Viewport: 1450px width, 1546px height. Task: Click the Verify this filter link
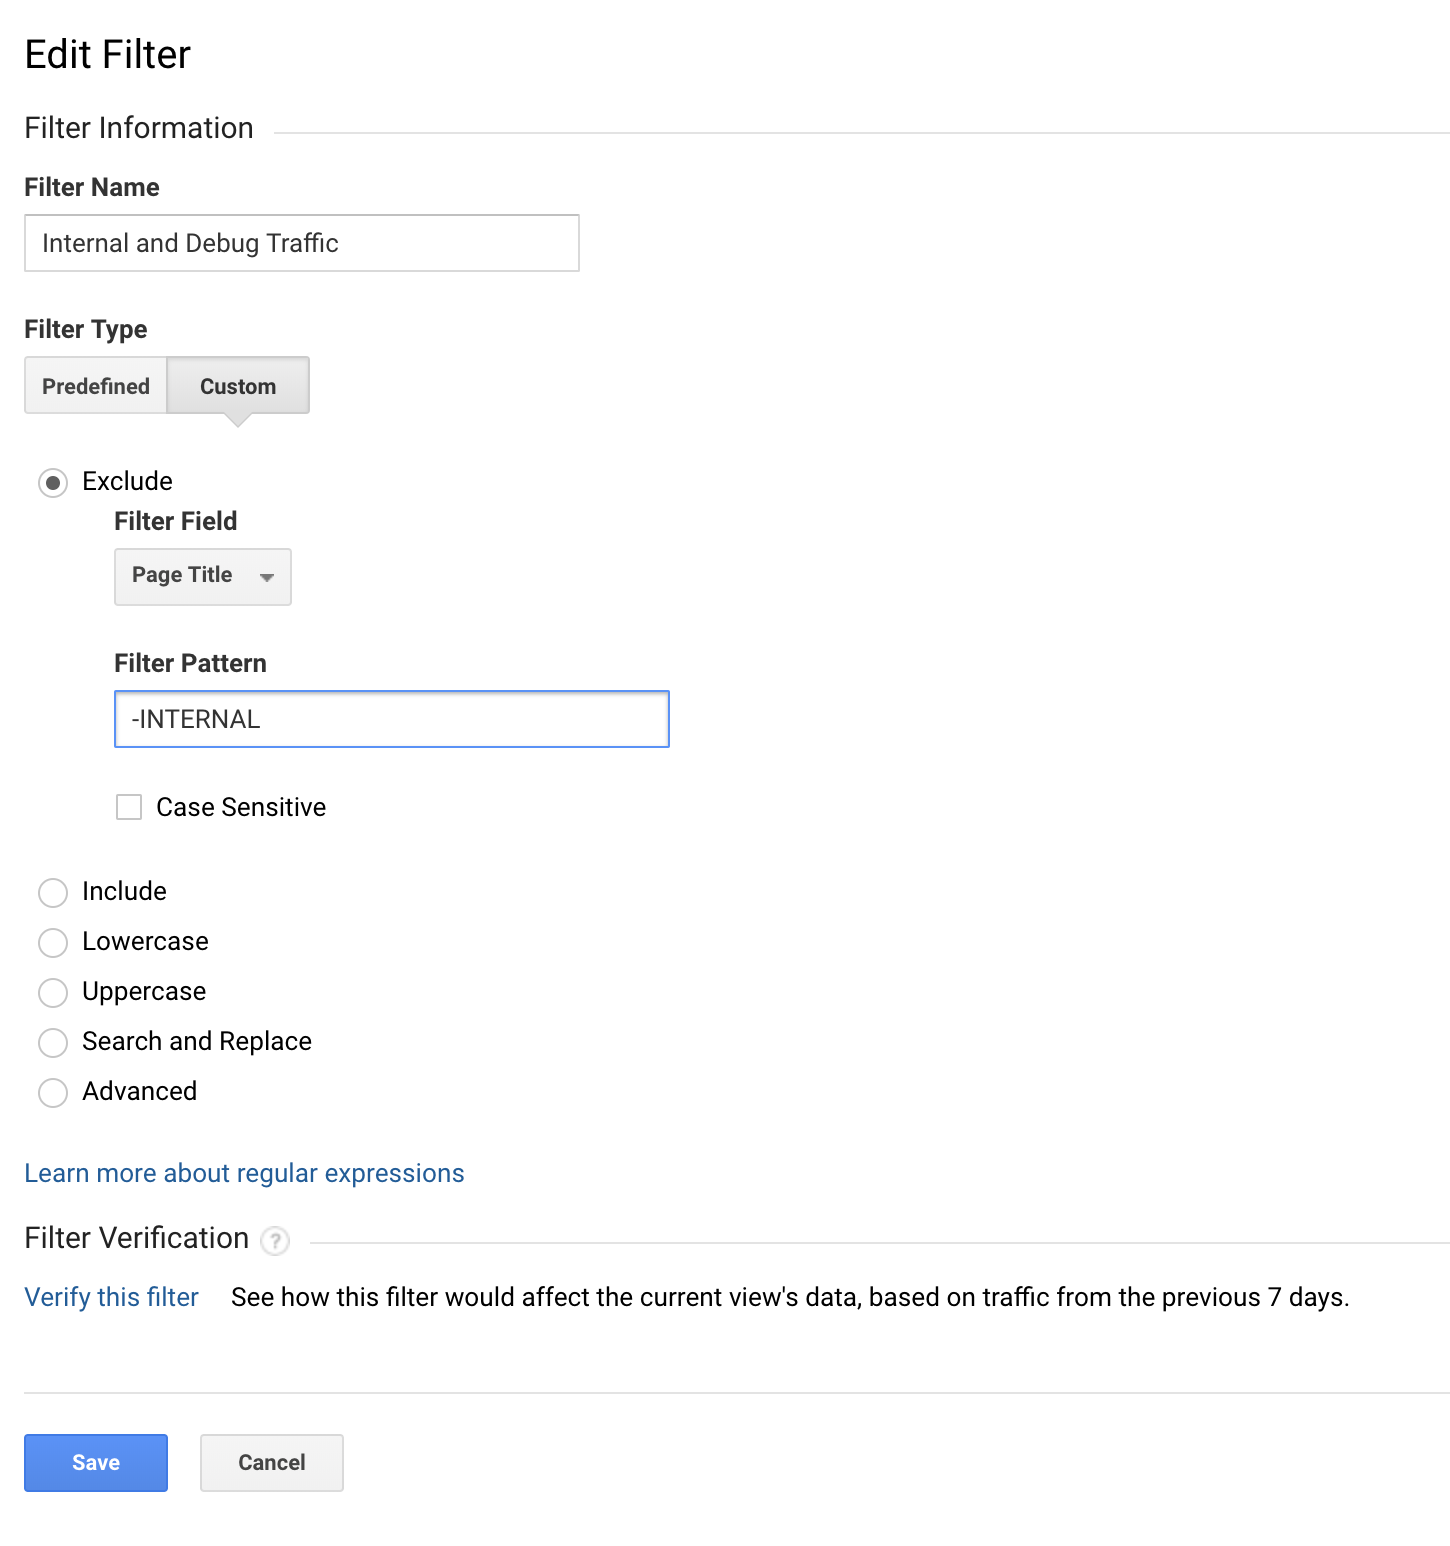(x=111, y=1297)
